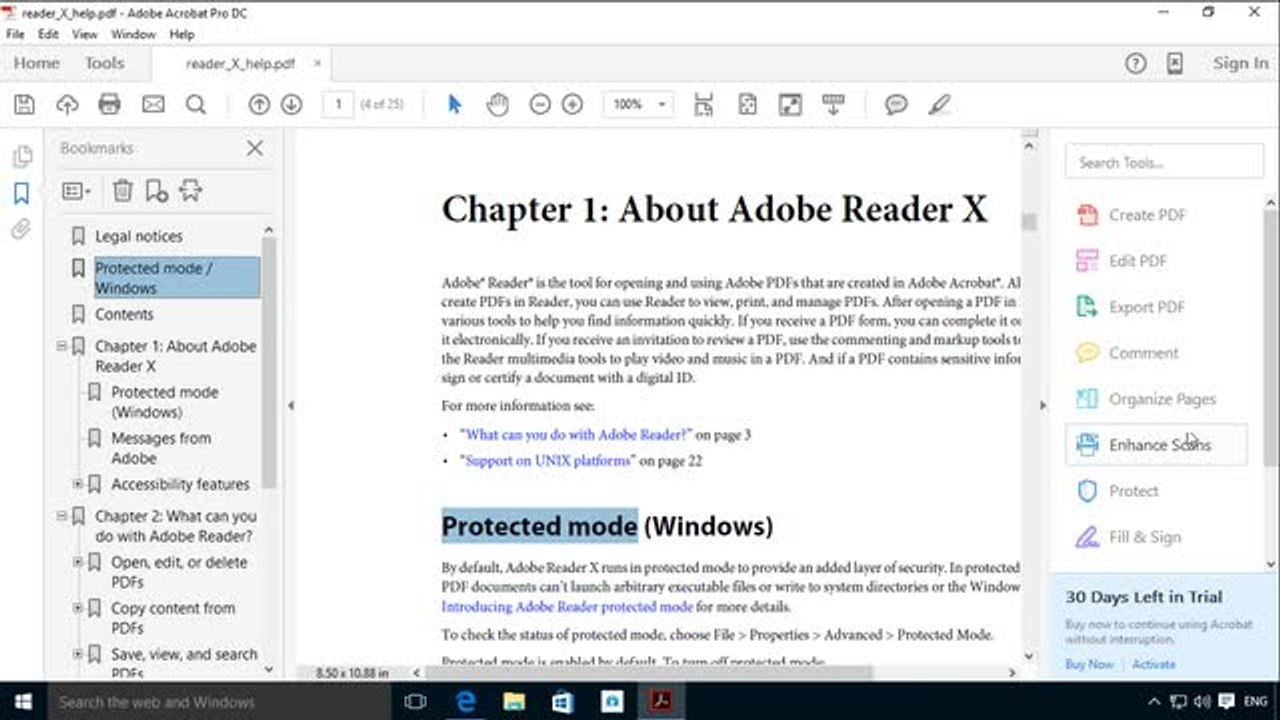Click the Print icon

(109, 104)
